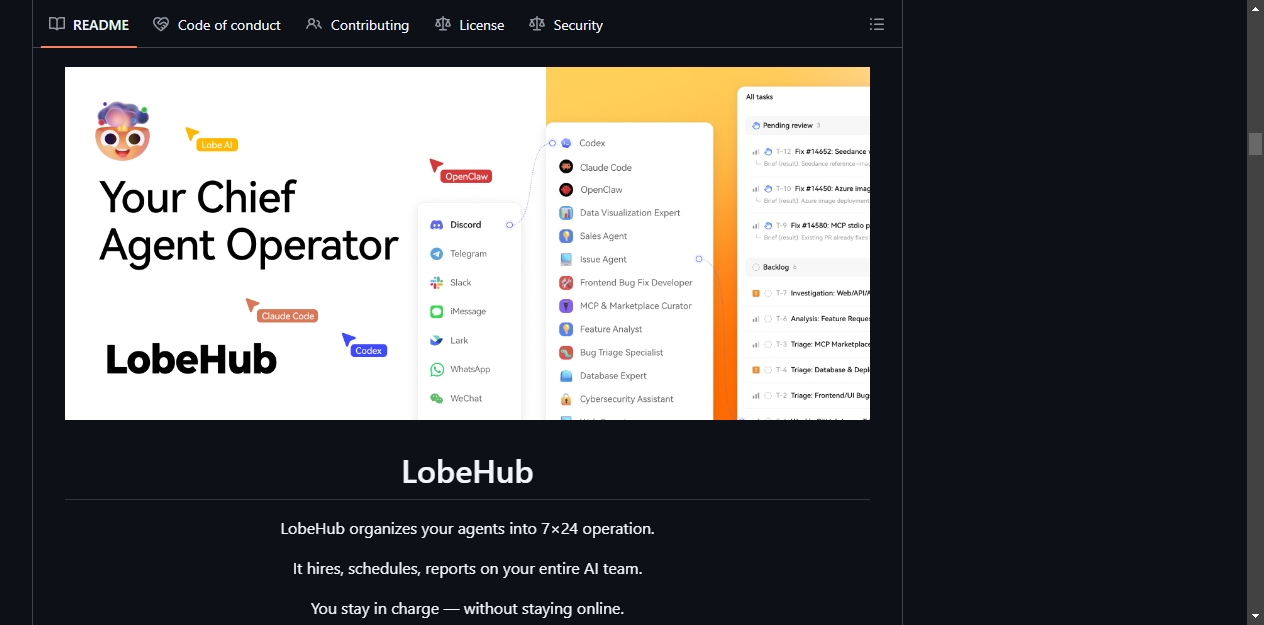Click the blue Codex cursor tag
The width and height of the screenshot is (1264, 625).
[x=369, y=351]
